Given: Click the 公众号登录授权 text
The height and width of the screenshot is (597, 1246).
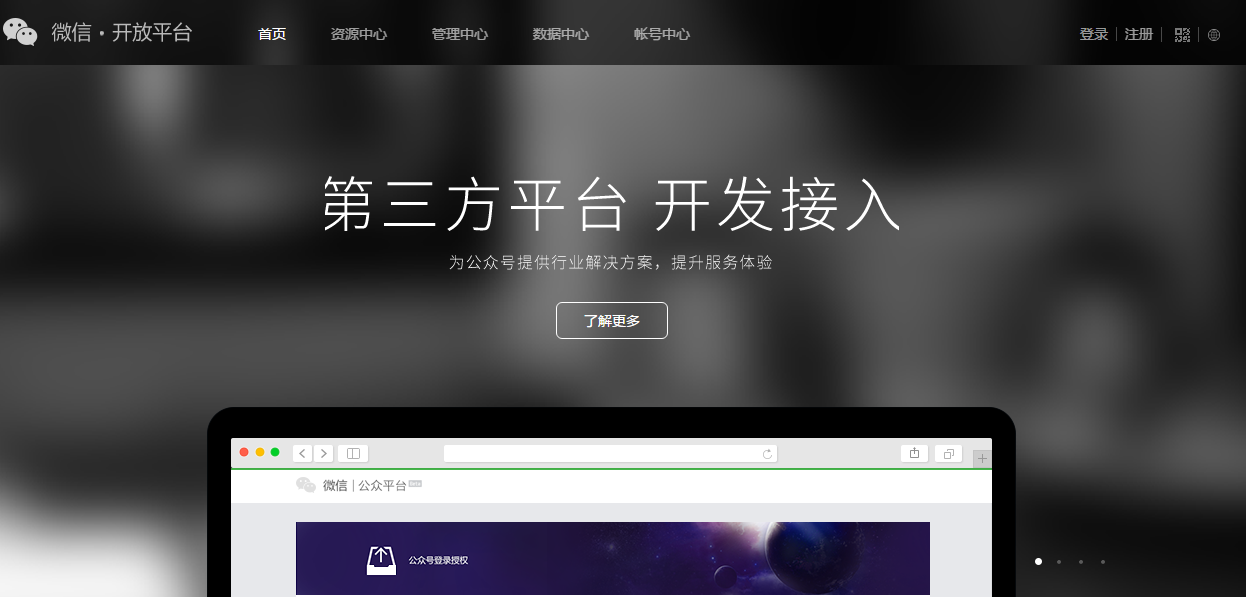Looking at the screenshot, I should pyautogui.click(x=438, y=560).
